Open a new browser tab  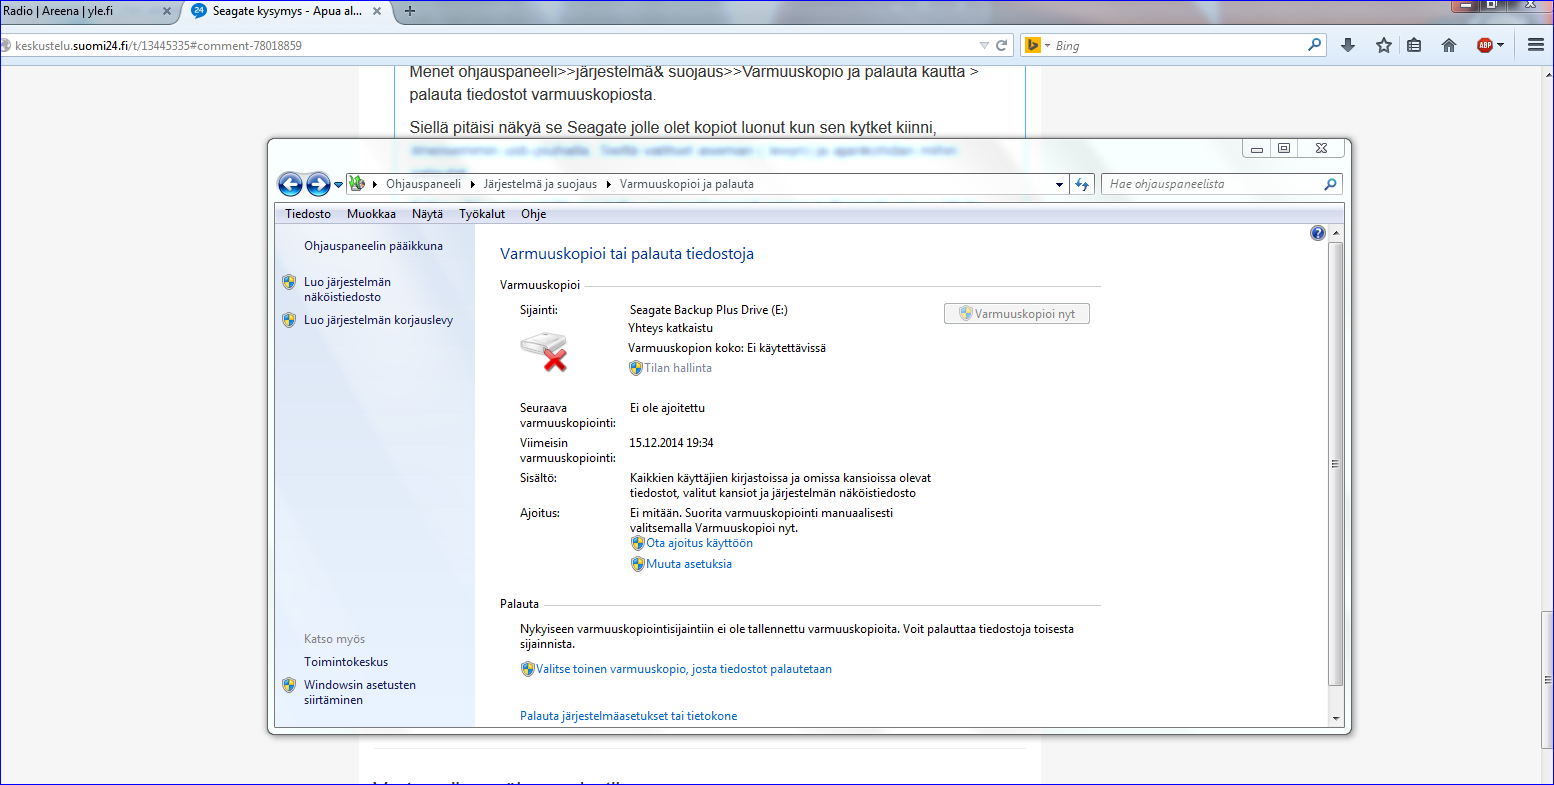409,11
